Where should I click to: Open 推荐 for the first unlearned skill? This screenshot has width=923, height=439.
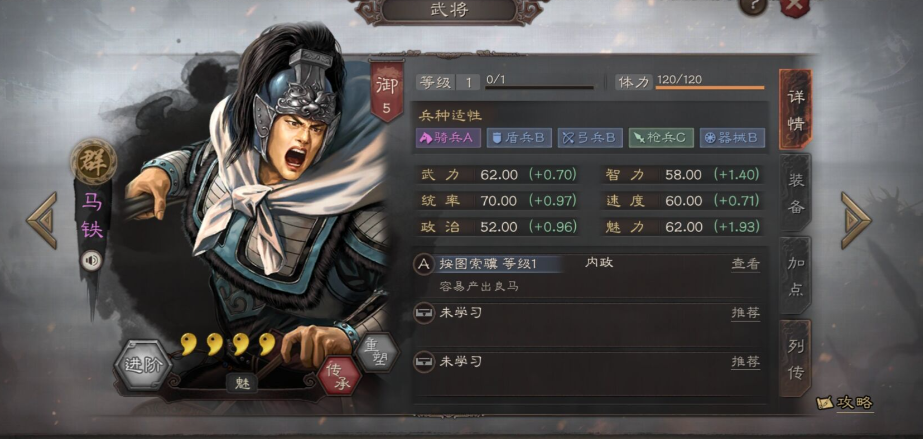pyautogui.click(x=745, y=313)
